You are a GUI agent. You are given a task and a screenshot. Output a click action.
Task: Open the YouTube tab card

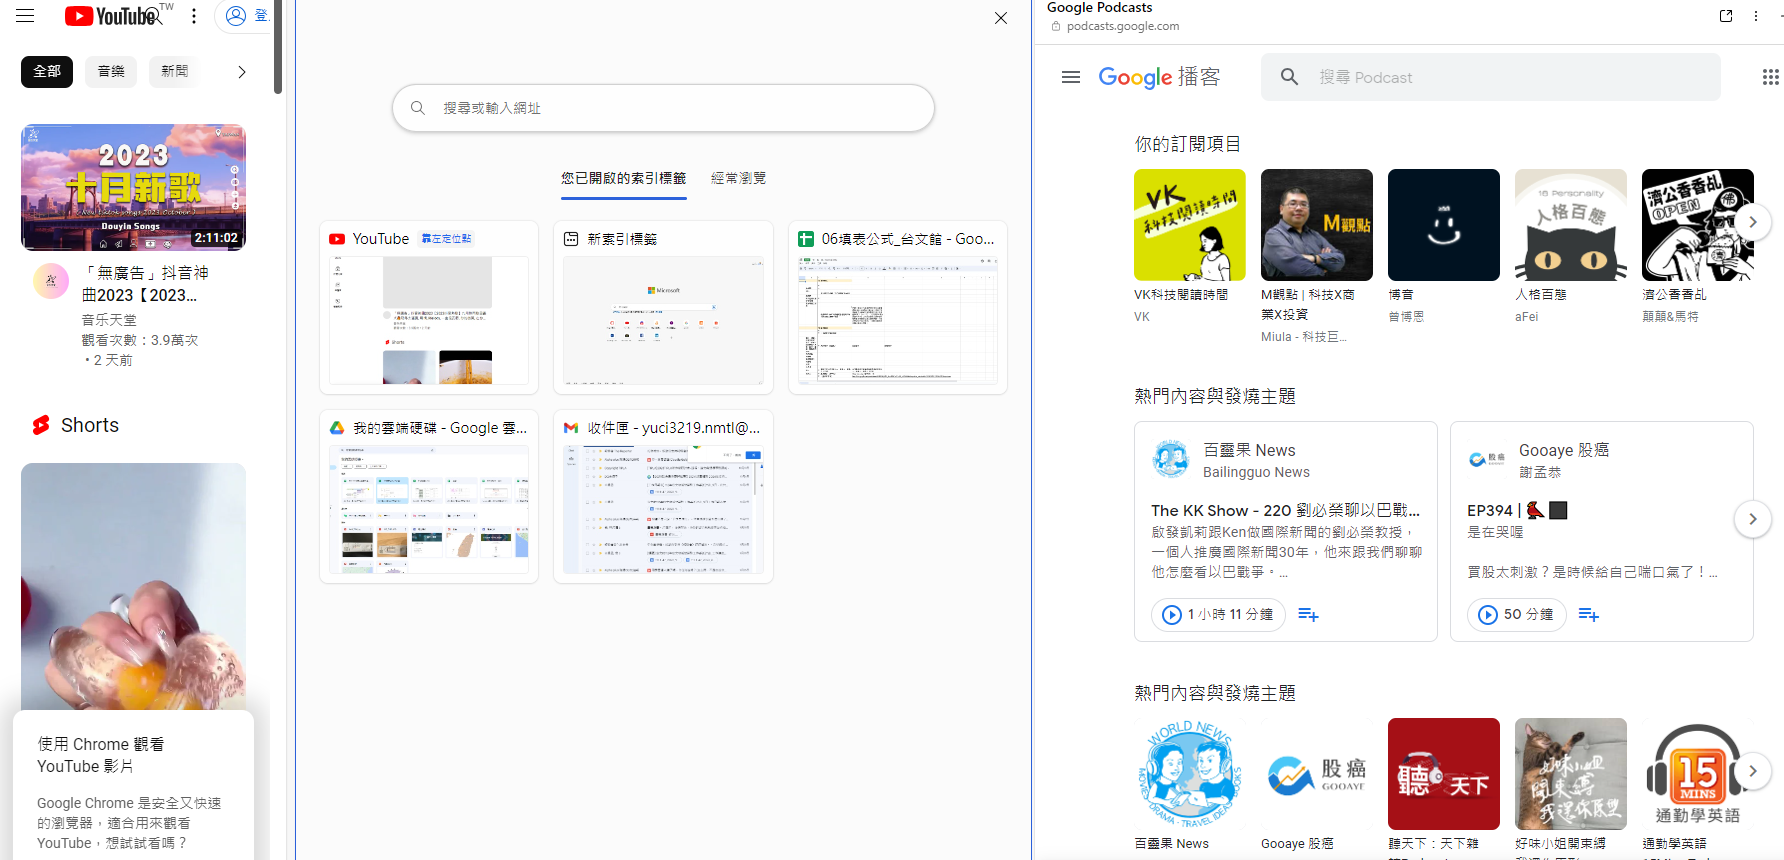click(x=429, y=307)
